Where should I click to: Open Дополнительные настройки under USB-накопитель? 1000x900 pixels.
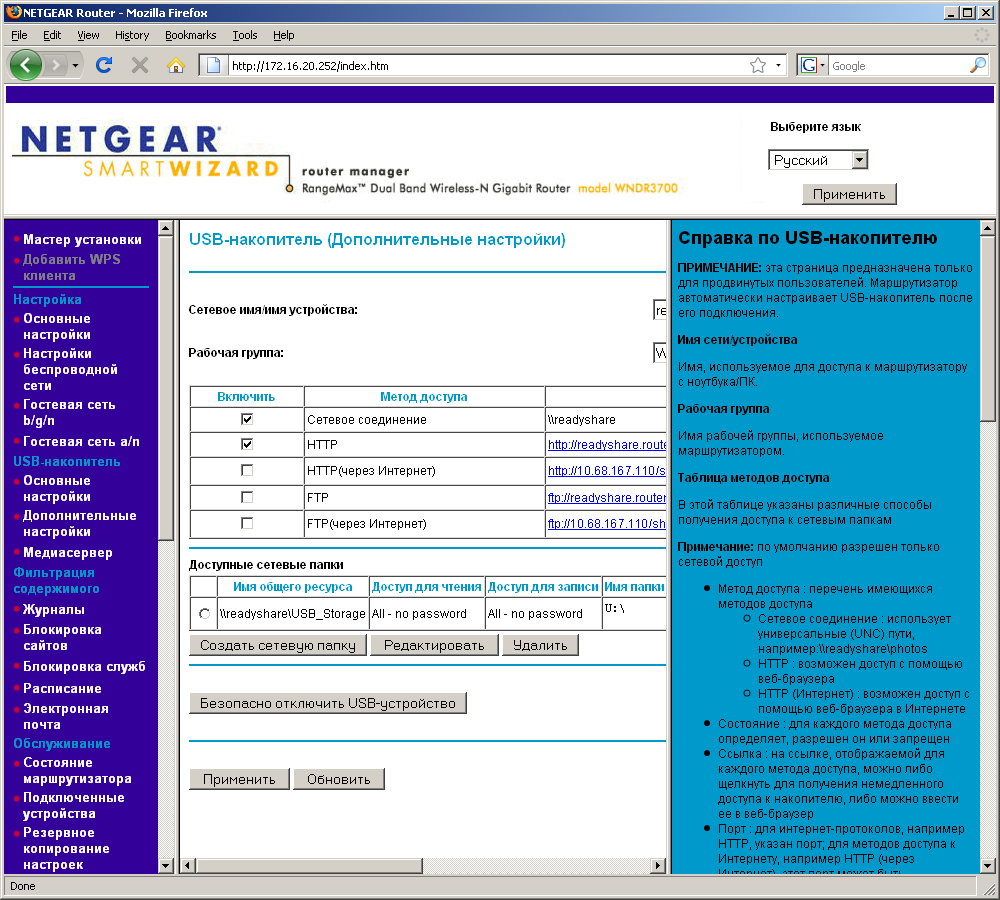coord(80,524)
